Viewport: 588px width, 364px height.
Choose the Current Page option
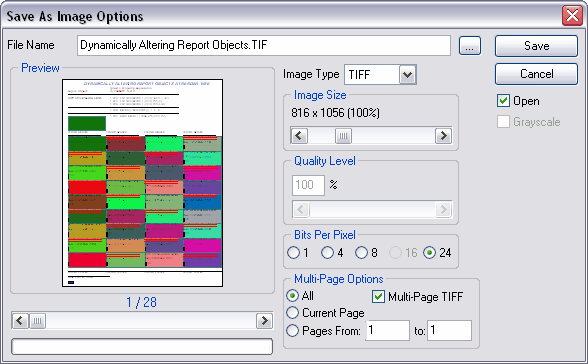click(292, 313)
